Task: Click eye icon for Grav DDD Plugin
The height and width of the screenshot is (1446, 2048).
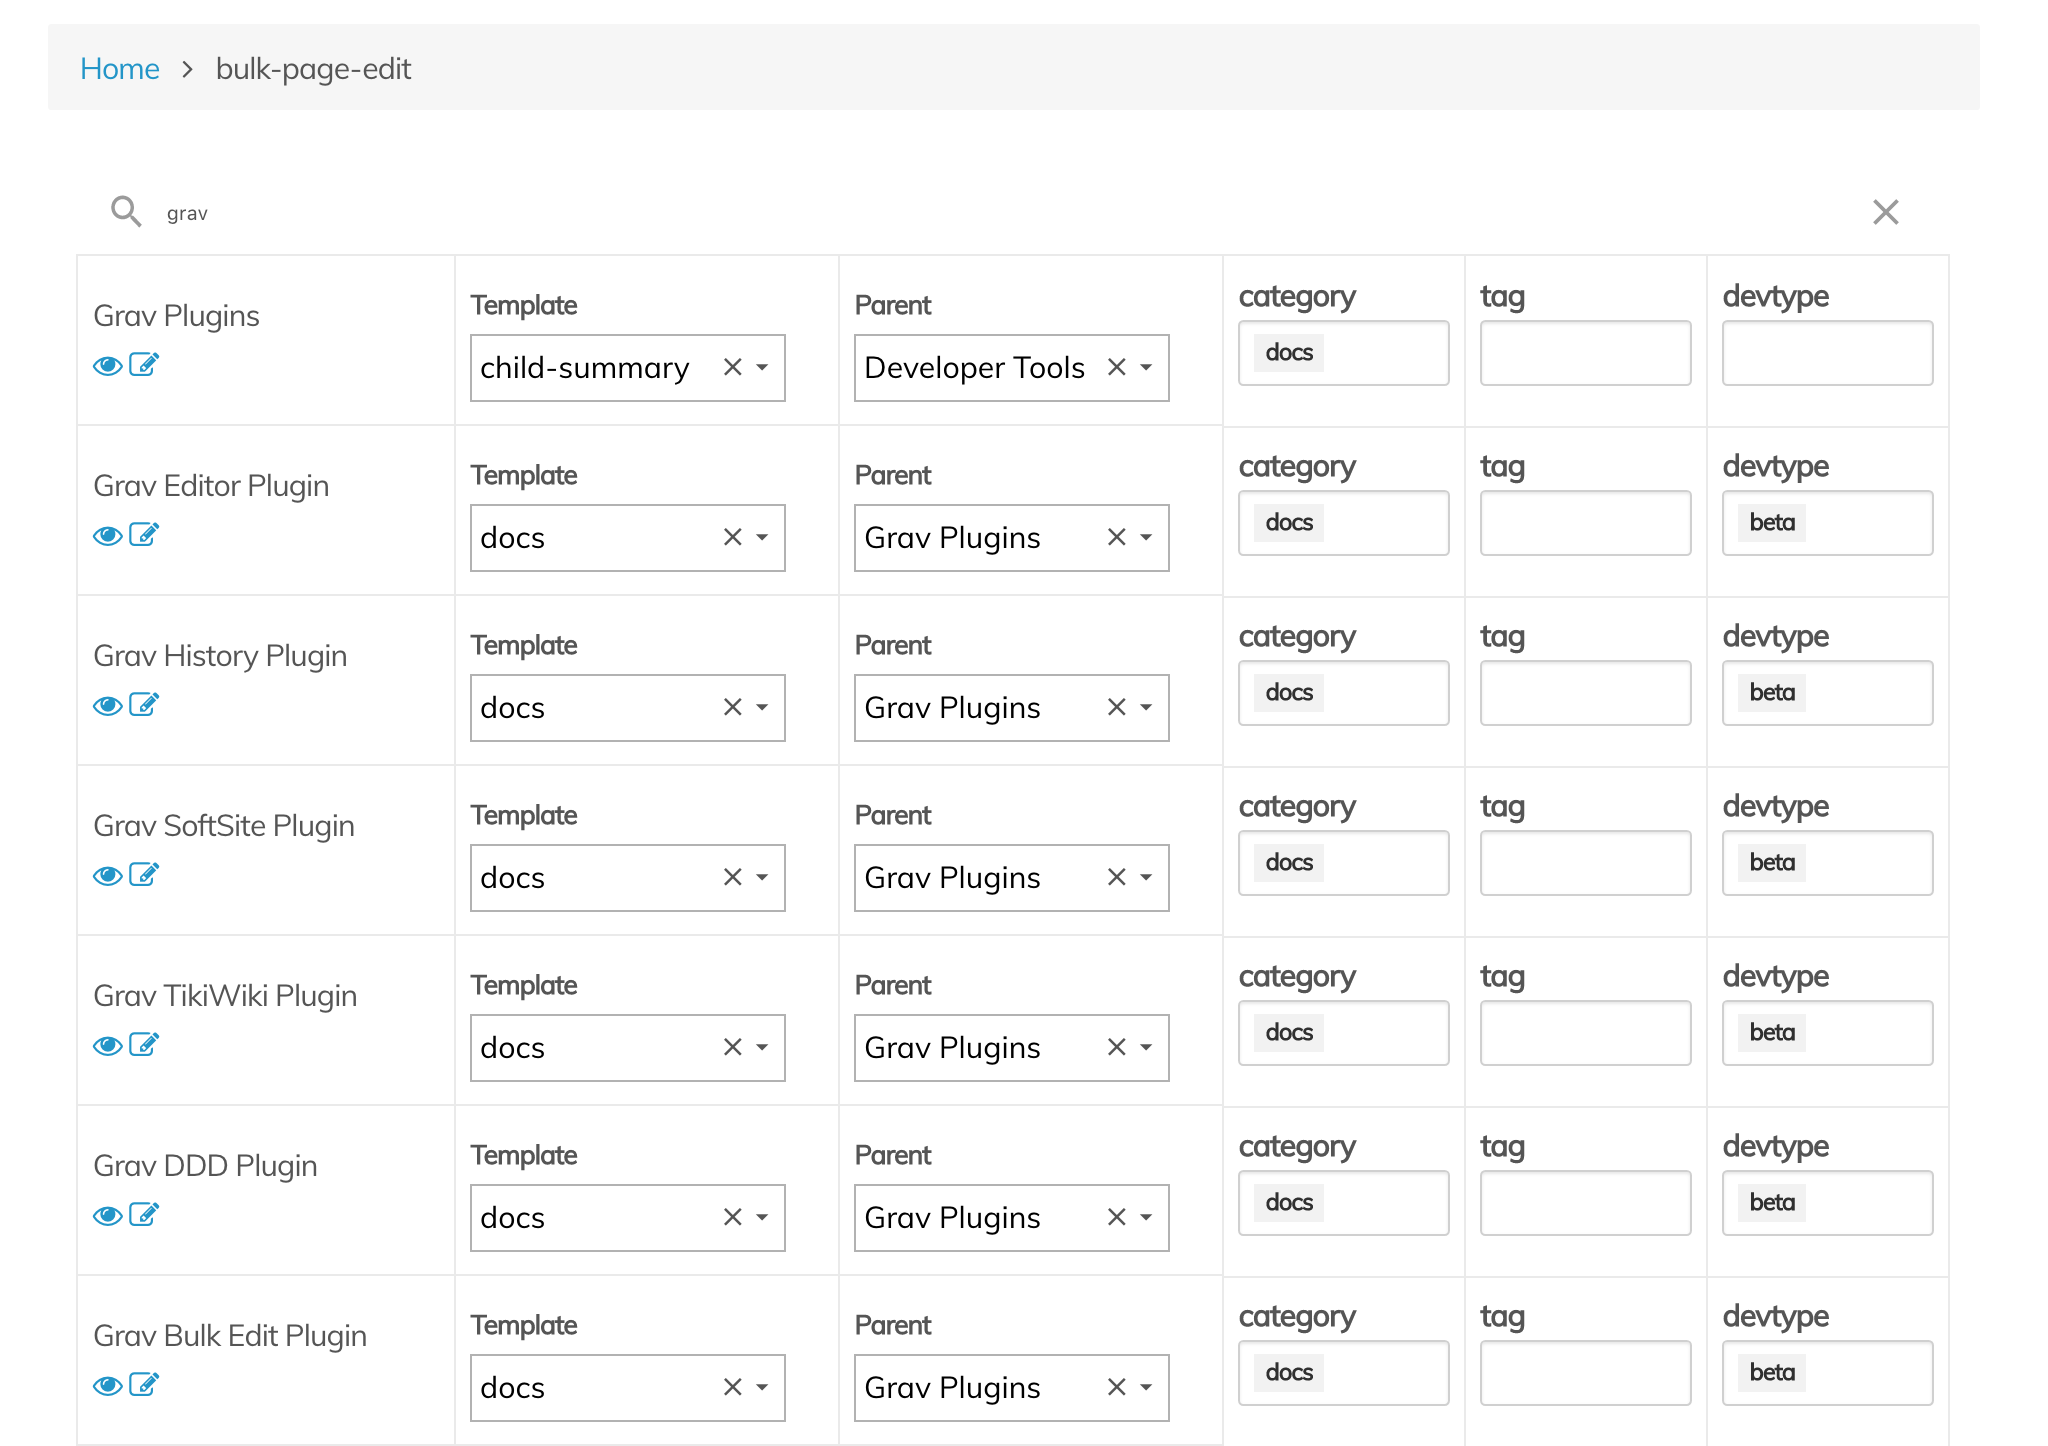Action: pos(107,1216)
